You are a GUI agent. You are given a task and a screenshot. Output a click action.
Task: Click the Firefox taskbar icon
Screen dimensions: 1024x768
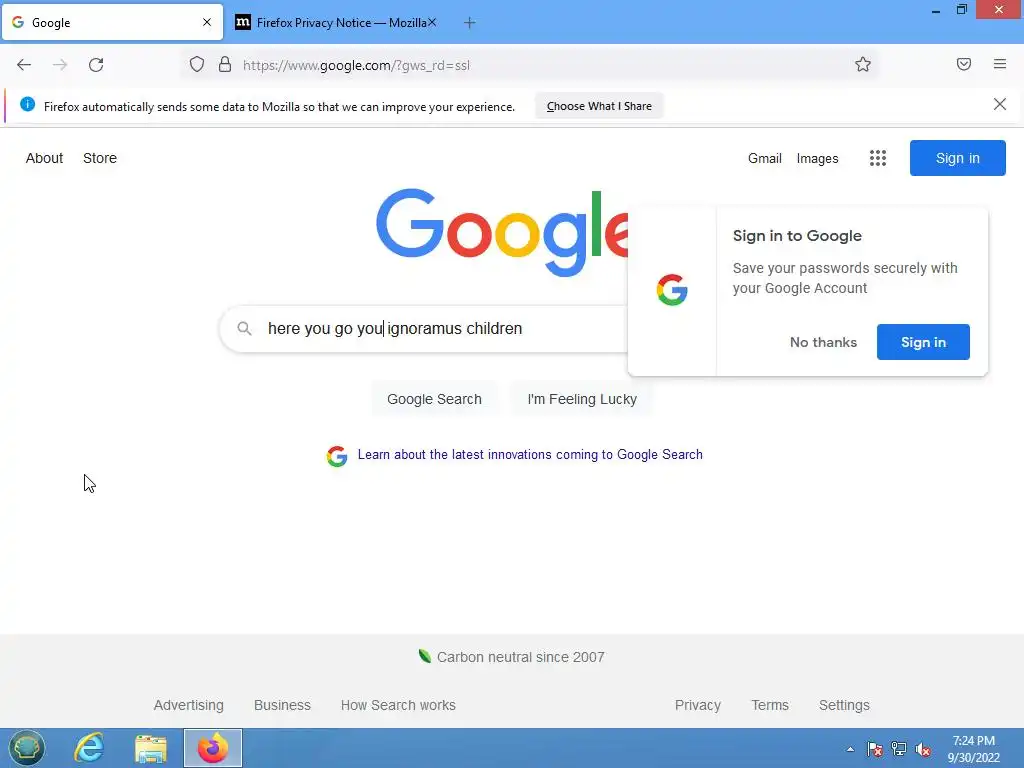pos(213,748)
